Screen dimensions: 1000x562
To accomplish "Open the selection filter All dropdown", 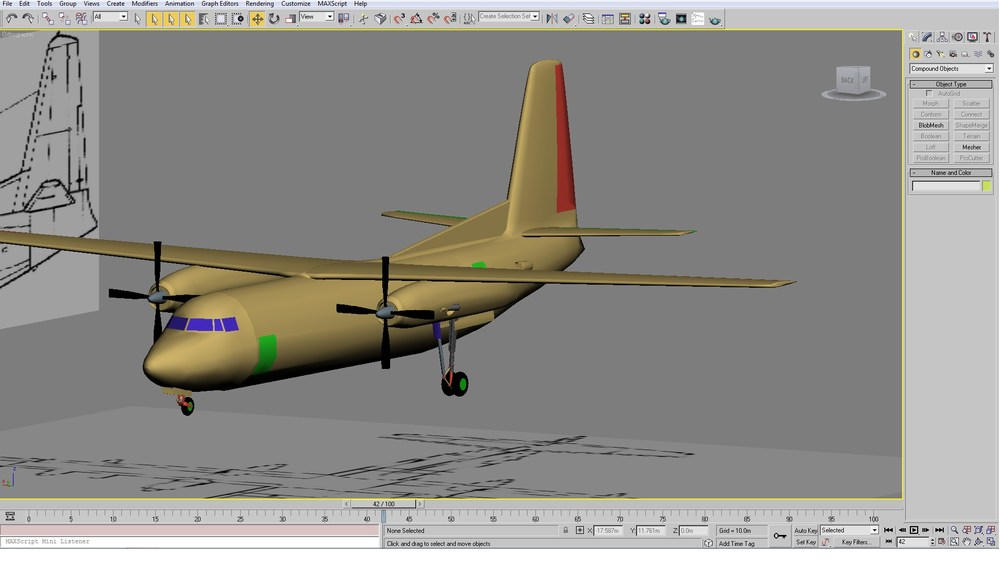I will (x=110, y=17).
